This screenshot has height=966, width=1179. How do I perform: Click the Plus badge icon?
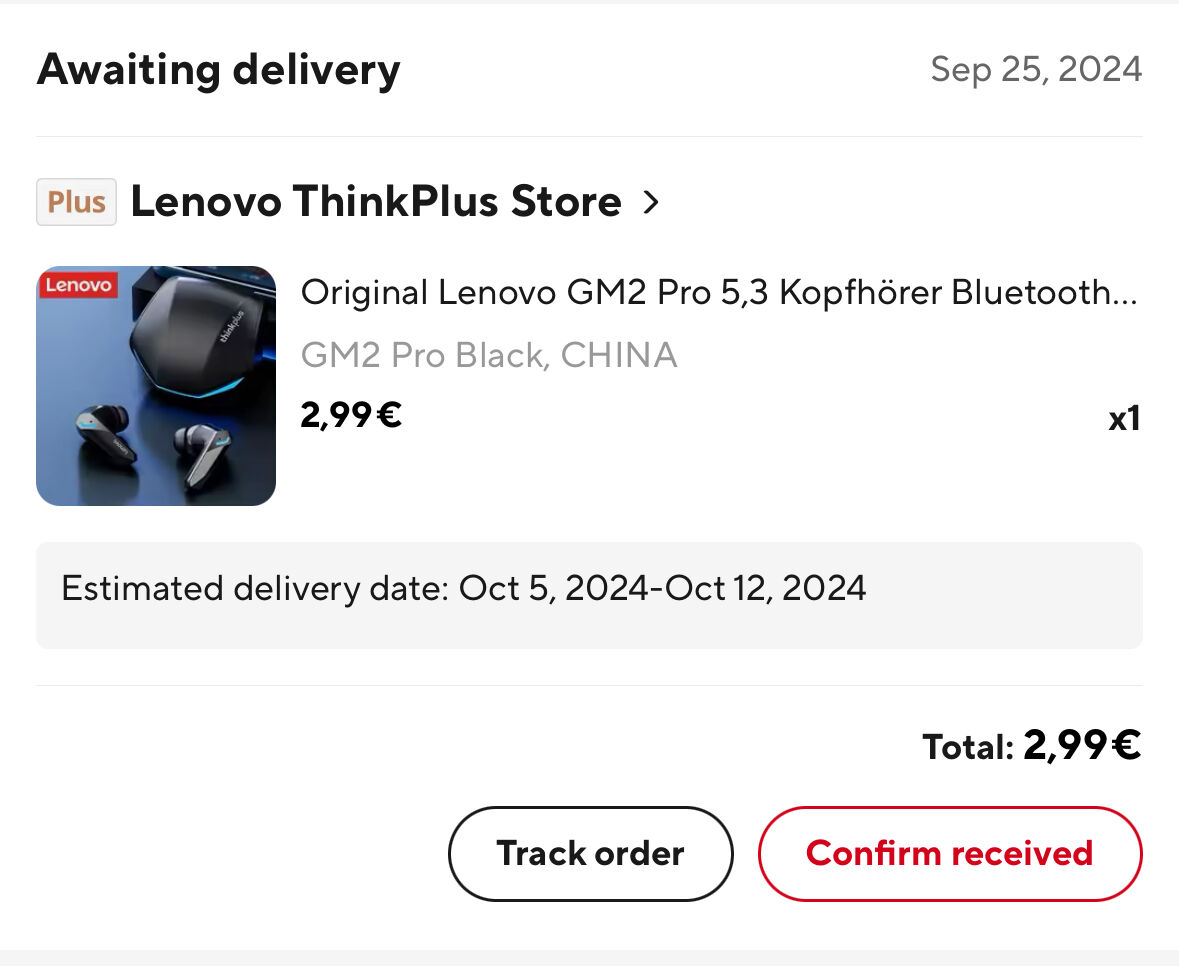click(76, 201)
